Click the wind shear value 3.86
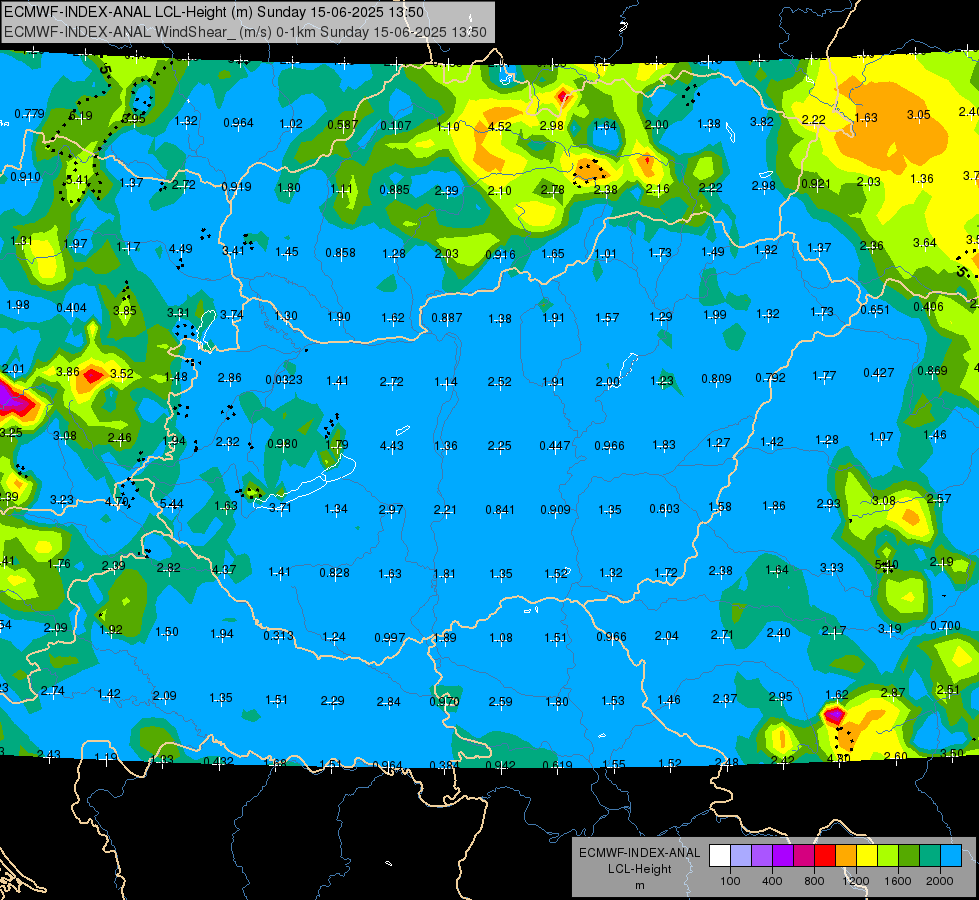The width and height of the screenshot is (979, 900). [67, 372]
